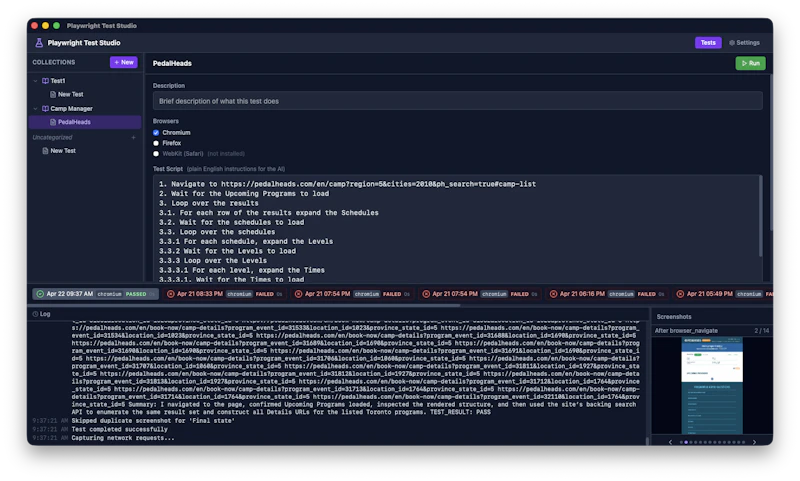Click the Test1 collection book icon
This screenshot has height=481, width=800.
(x=45, y=81)
